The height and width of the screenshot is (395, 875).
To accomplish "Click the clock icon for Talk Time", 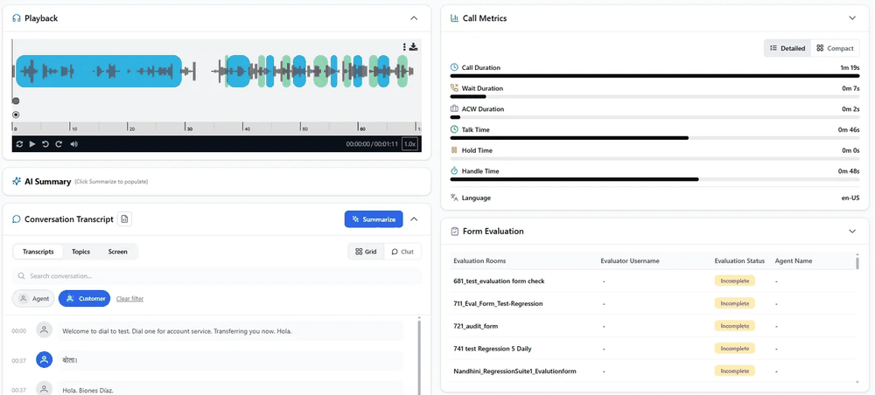I will click(454, 129).
